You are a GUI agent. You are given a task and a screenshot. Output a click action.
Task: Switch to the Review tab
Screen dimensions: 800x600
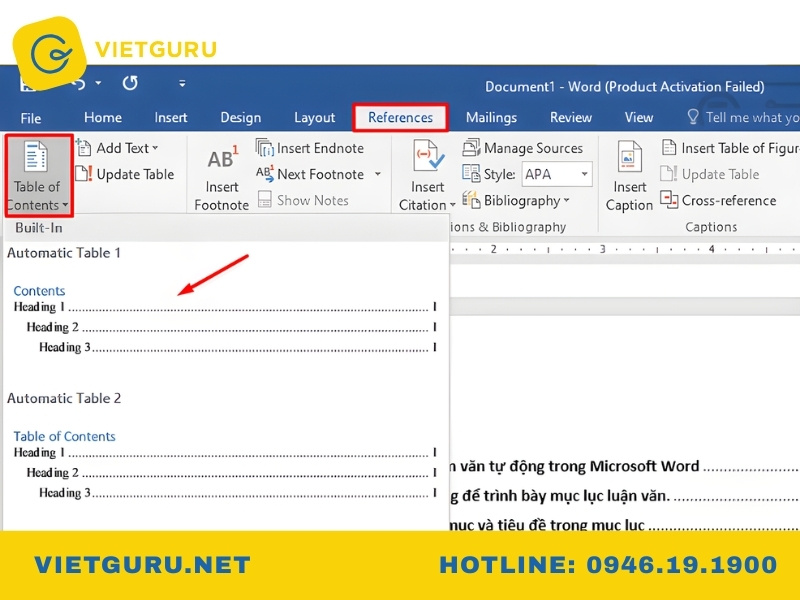[571, 118]
